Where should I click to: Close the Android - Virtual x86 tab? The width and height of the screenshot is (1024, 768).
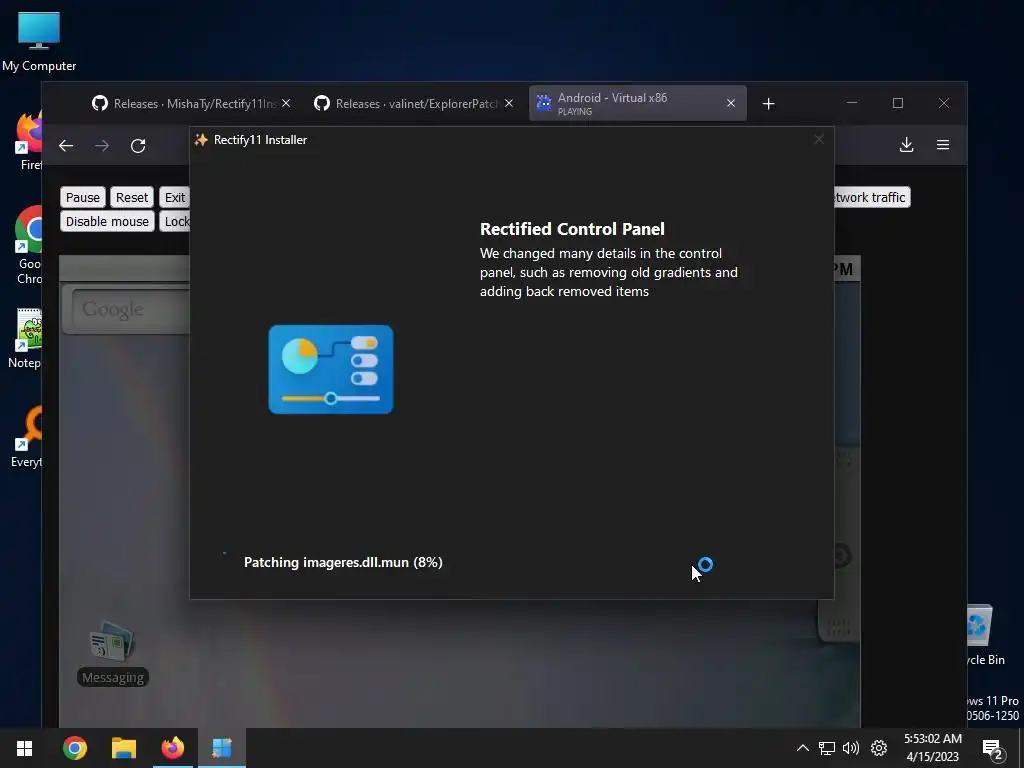tap(731, 103)
